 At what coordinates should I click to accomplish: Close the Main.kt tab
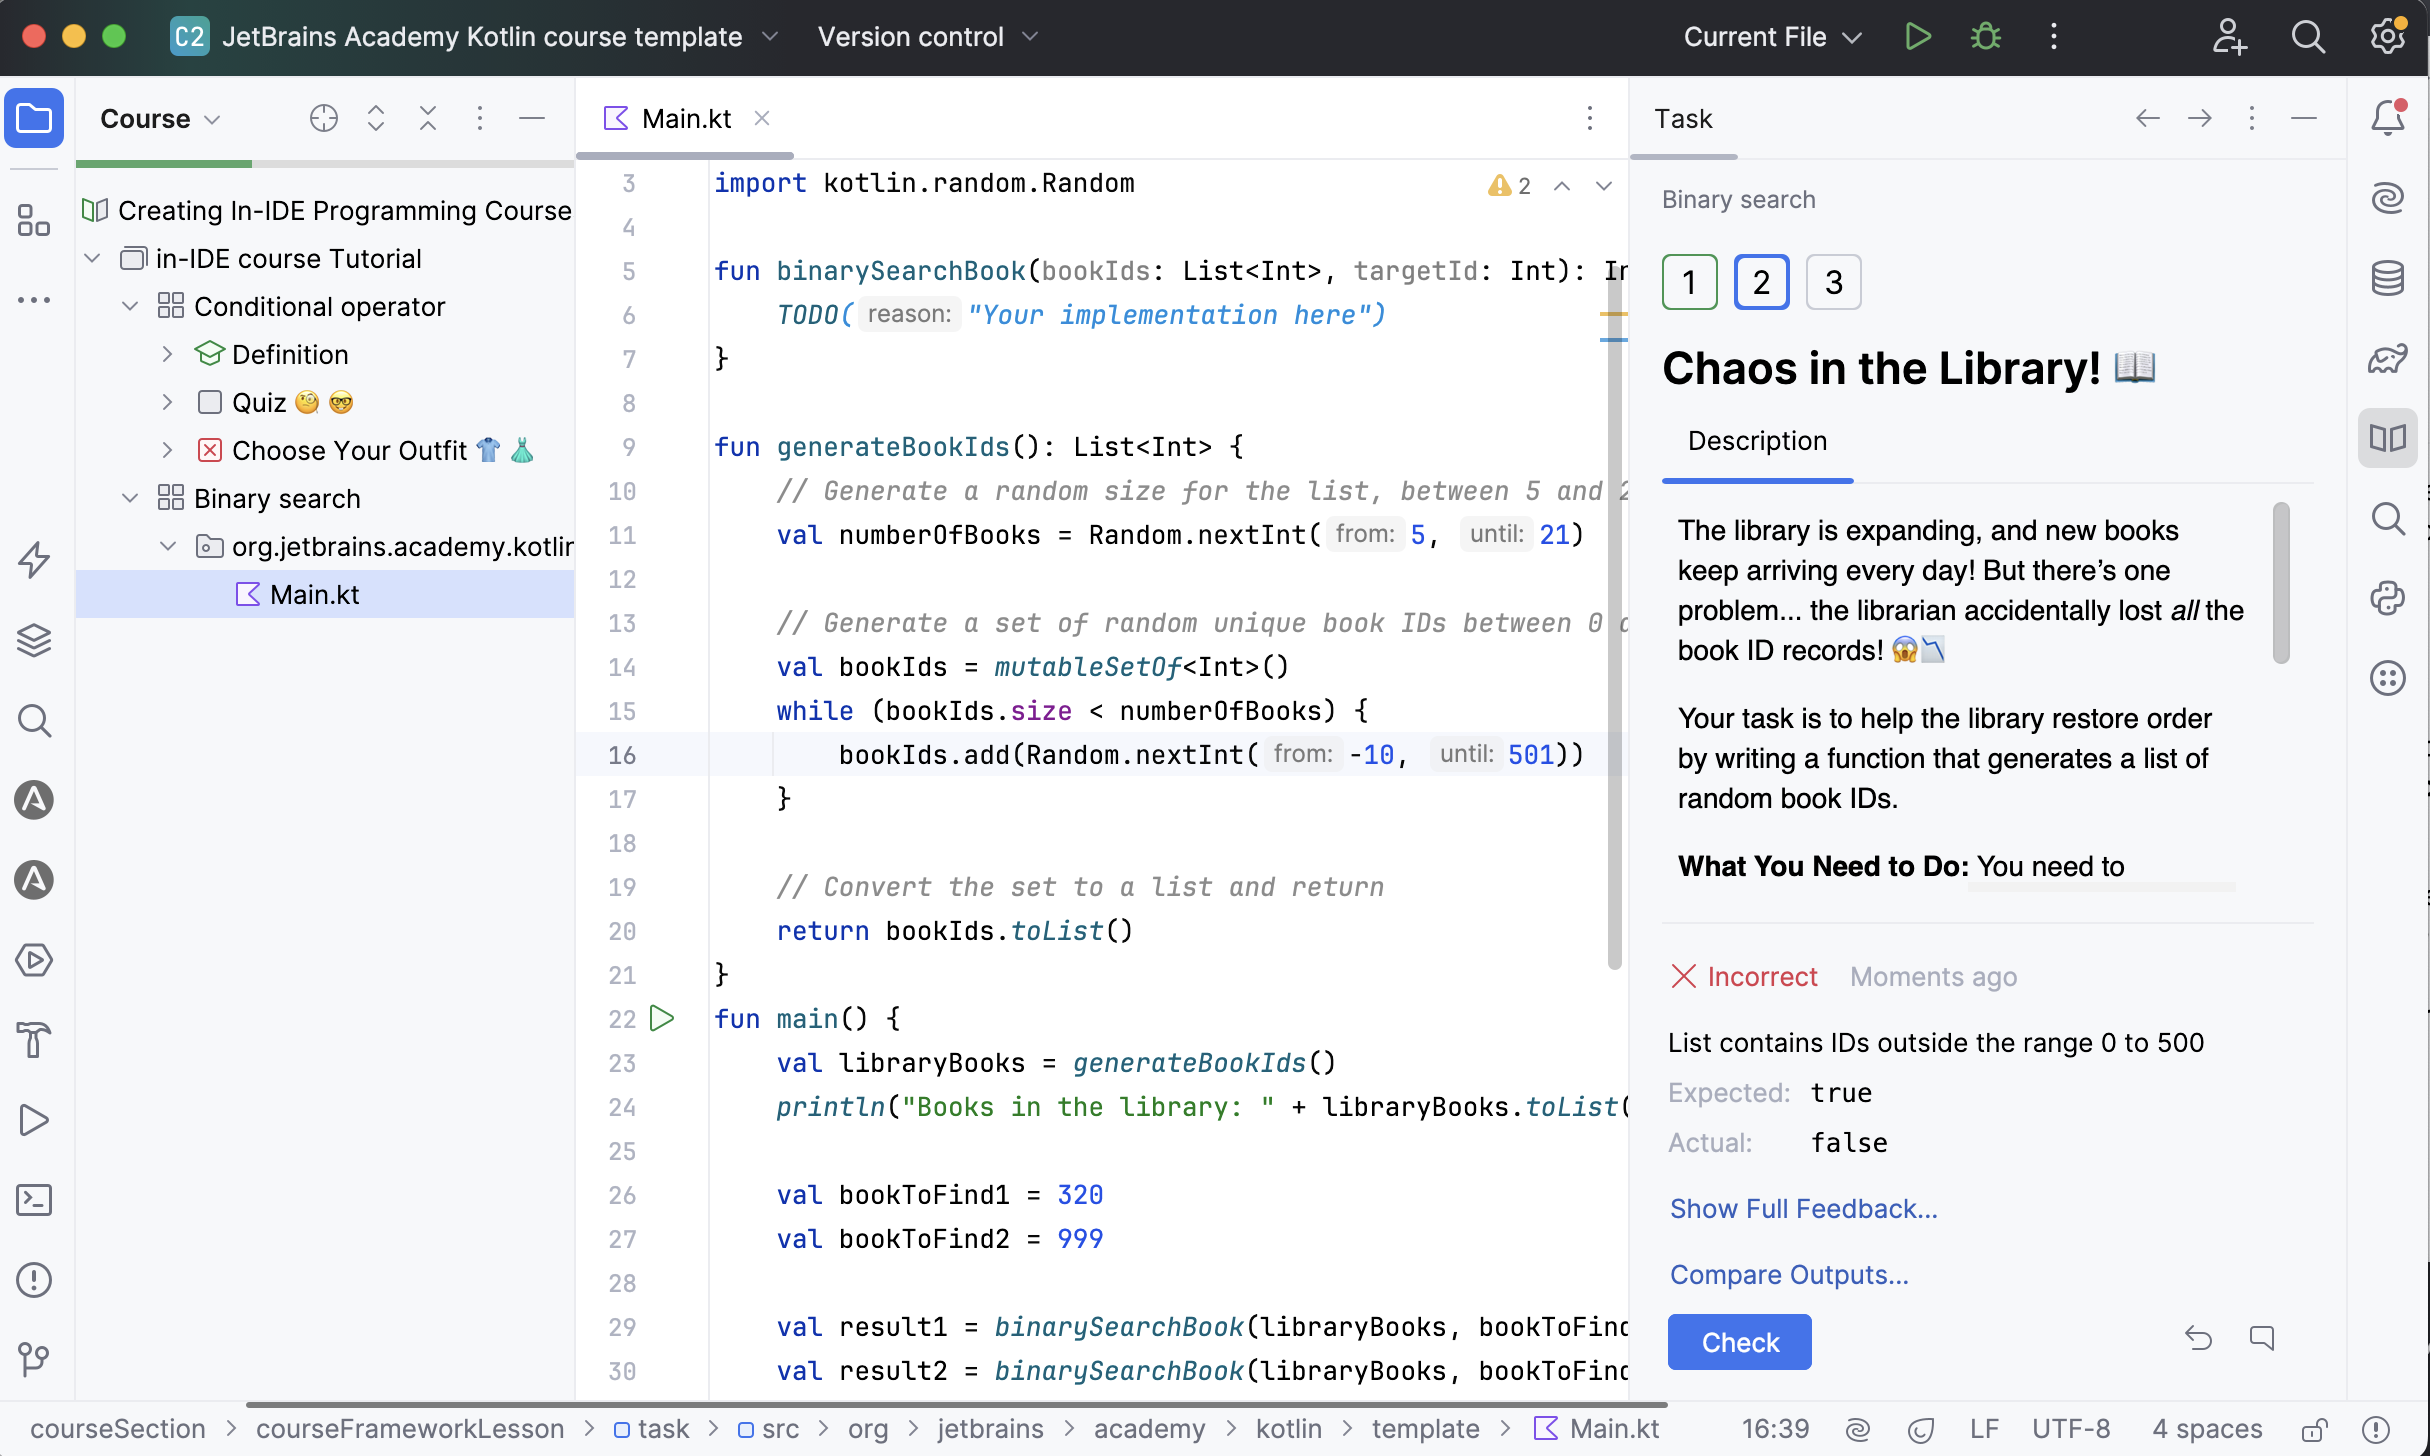pyautogui.click(x=762, y=119)
